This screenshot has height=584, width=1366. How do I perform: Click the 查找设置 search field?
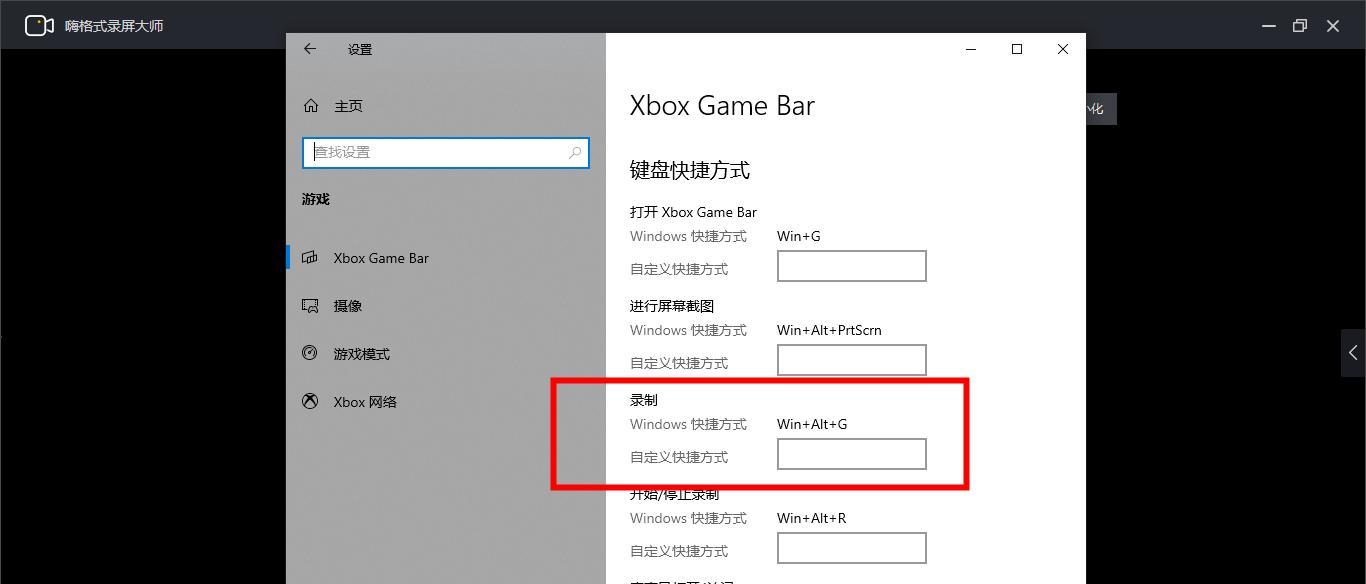click(446, 152)
